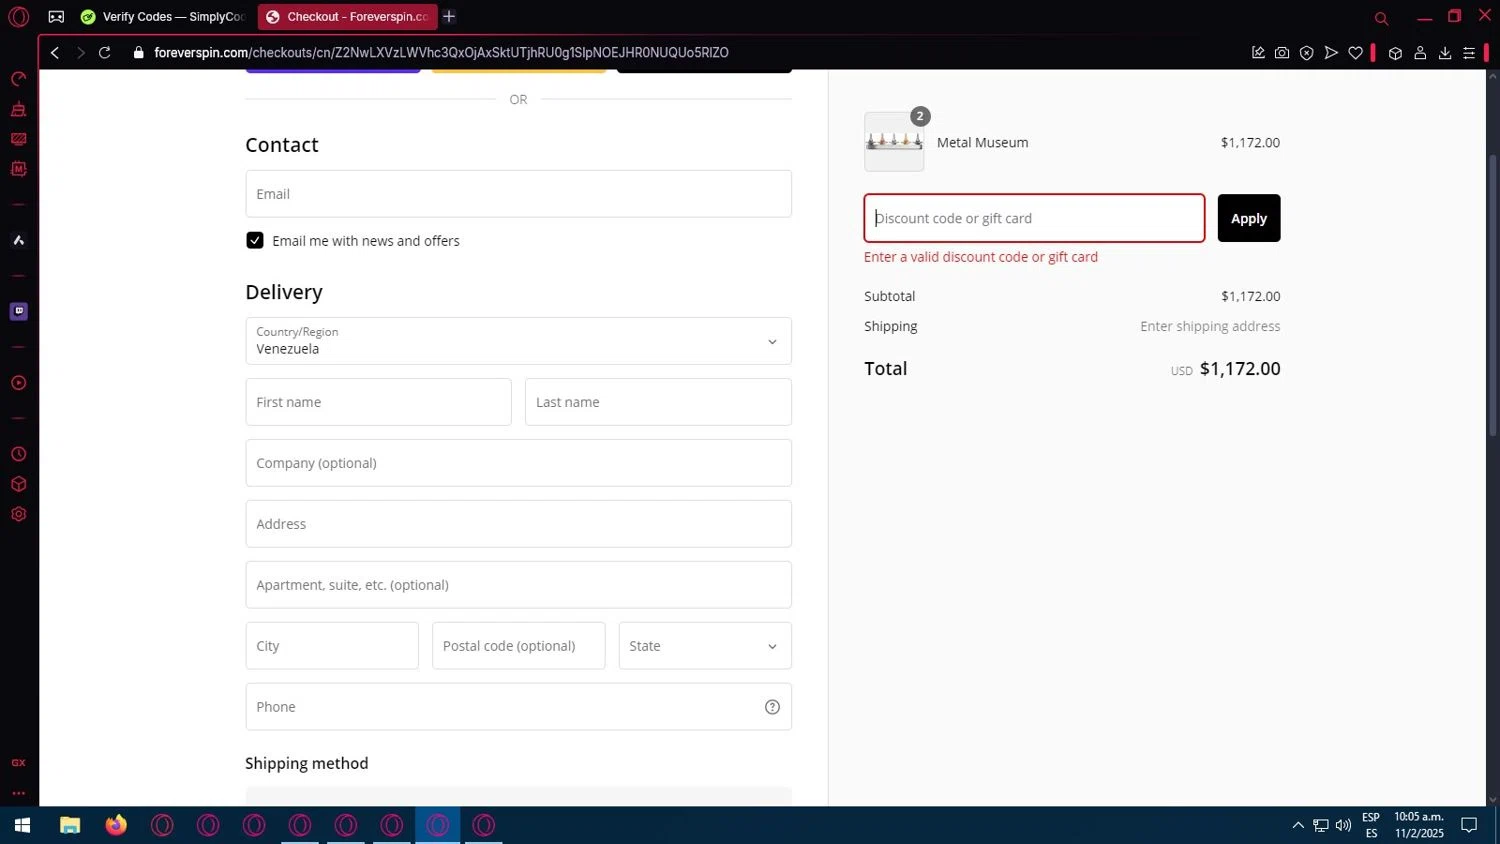Go back to the previous page
Viewport: 1500px width, 844px height.
55,53
